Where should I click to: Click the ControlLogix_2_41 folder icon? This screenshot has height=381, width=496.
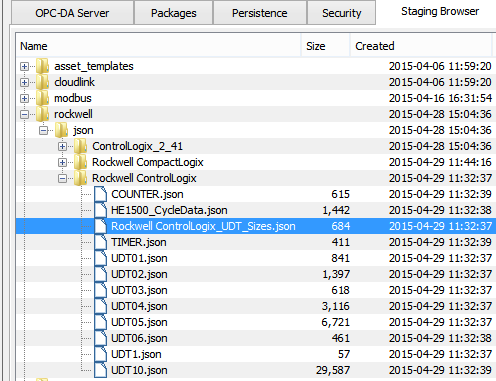tap(81, 146)
